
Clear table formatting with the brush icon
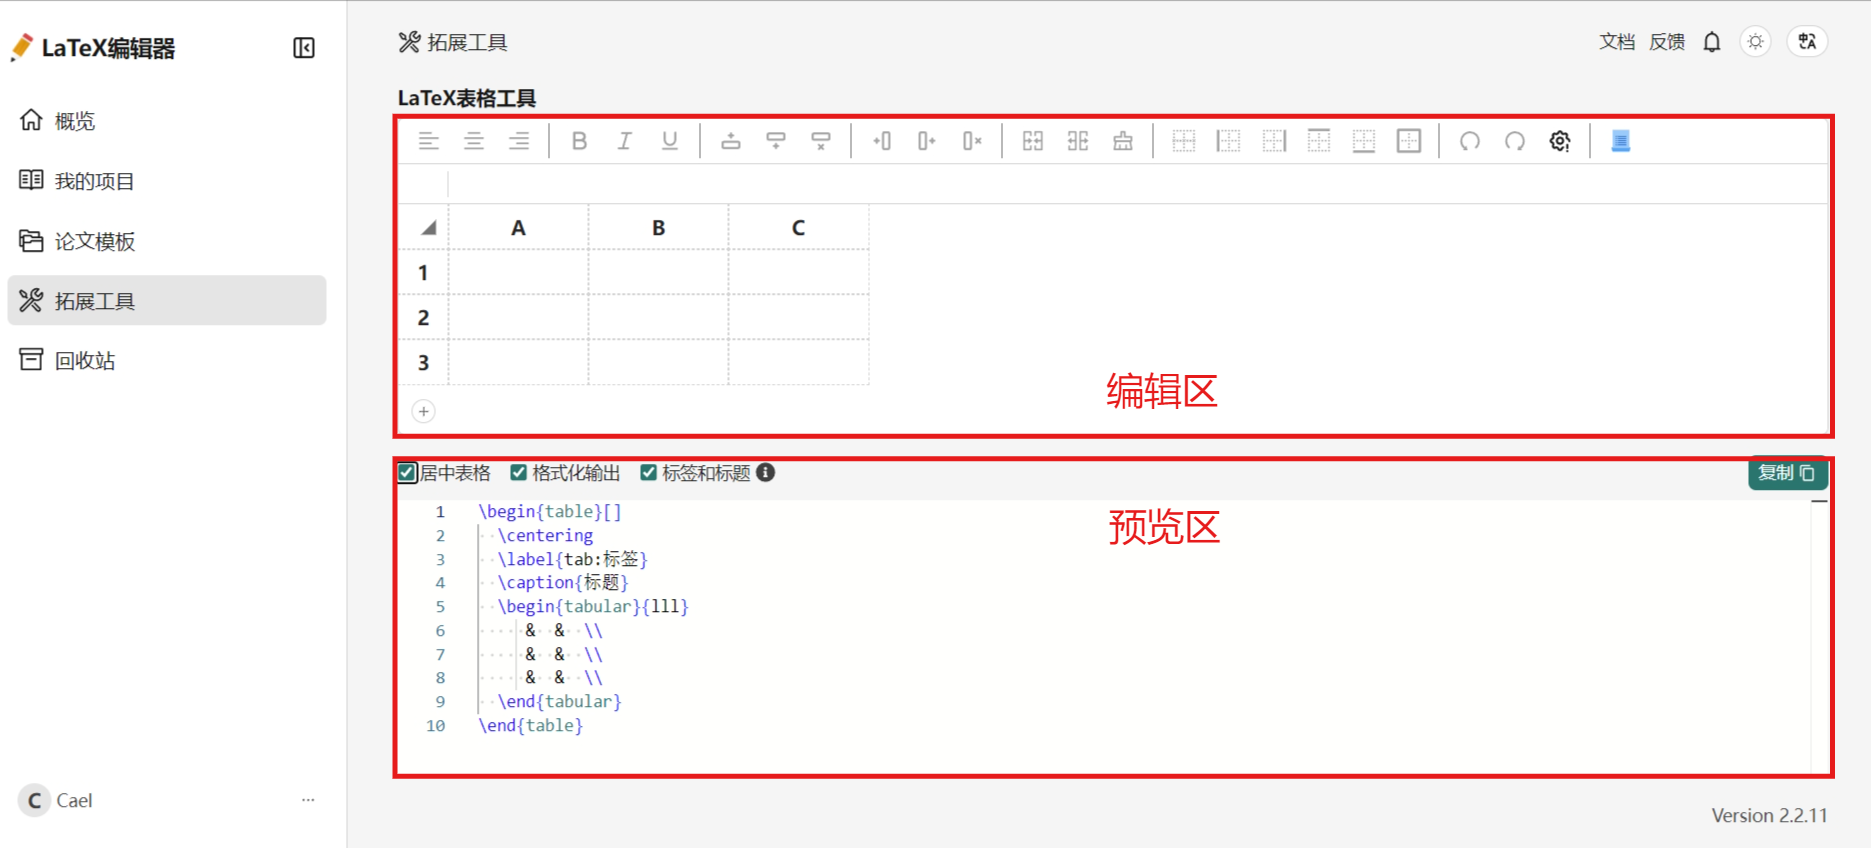[x=1123, y=141]
